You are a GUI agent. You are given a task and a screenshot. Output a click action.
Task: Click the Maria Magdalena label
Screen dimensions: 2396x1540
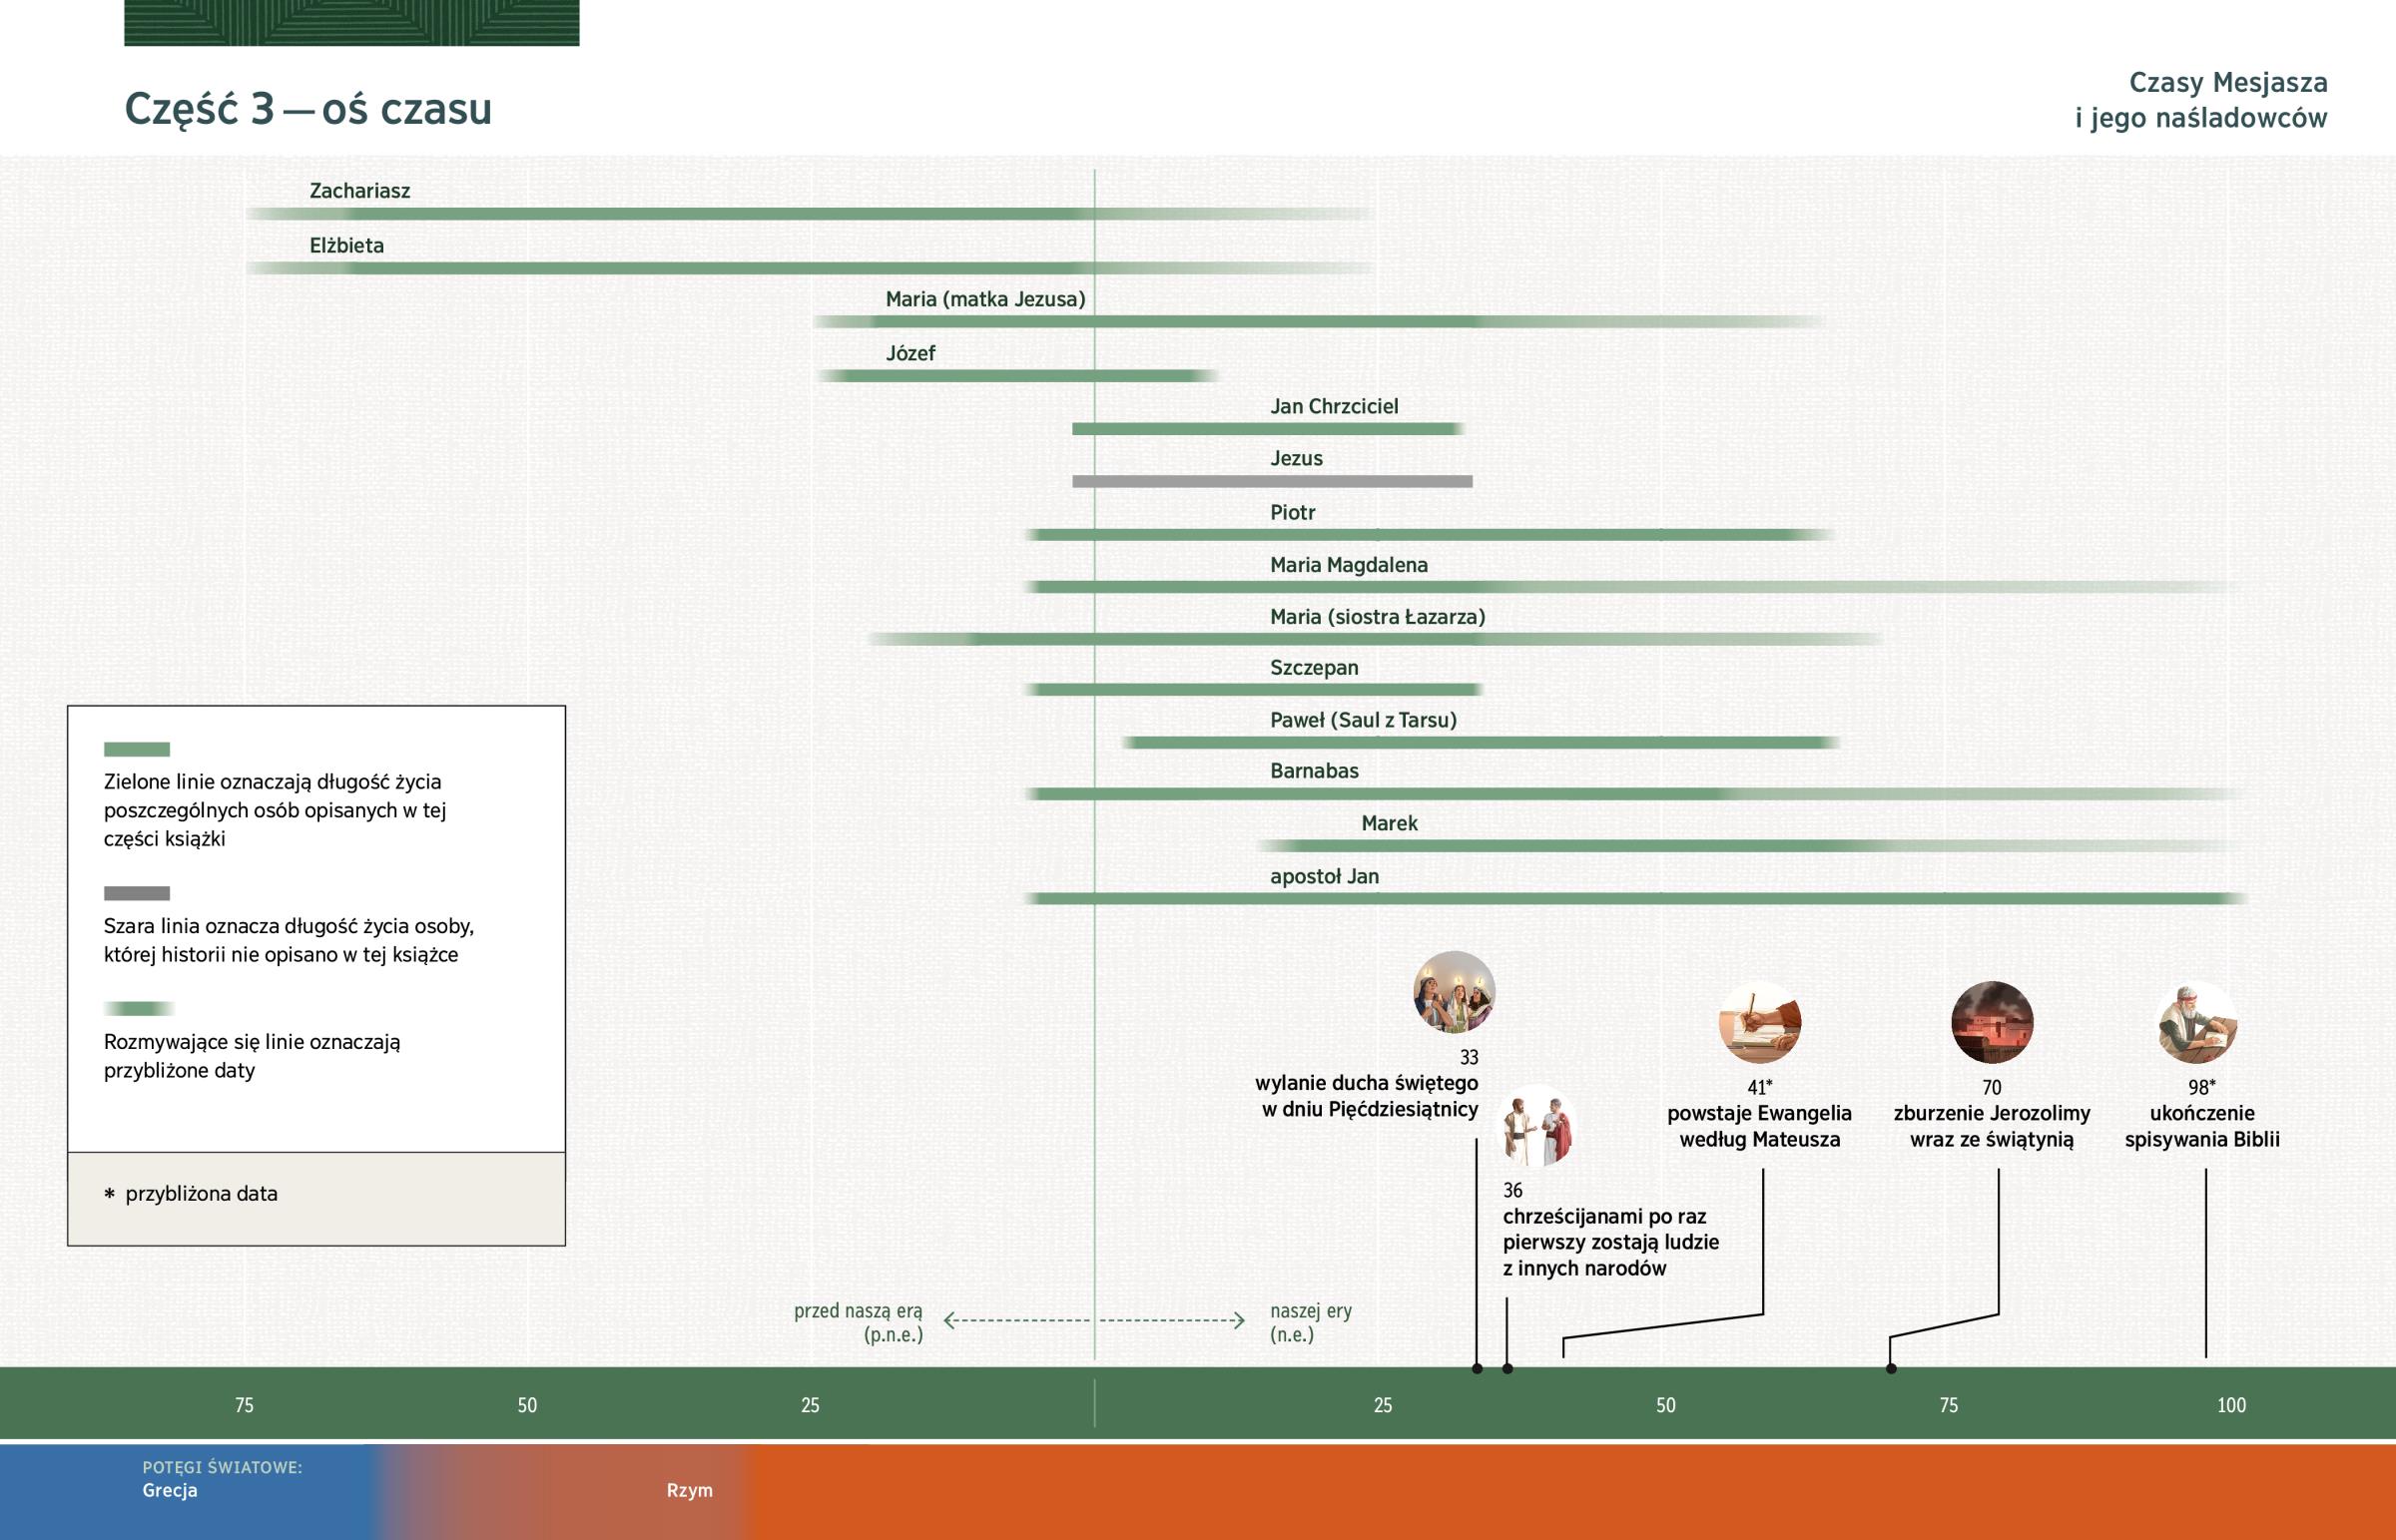pos(1348,565)
